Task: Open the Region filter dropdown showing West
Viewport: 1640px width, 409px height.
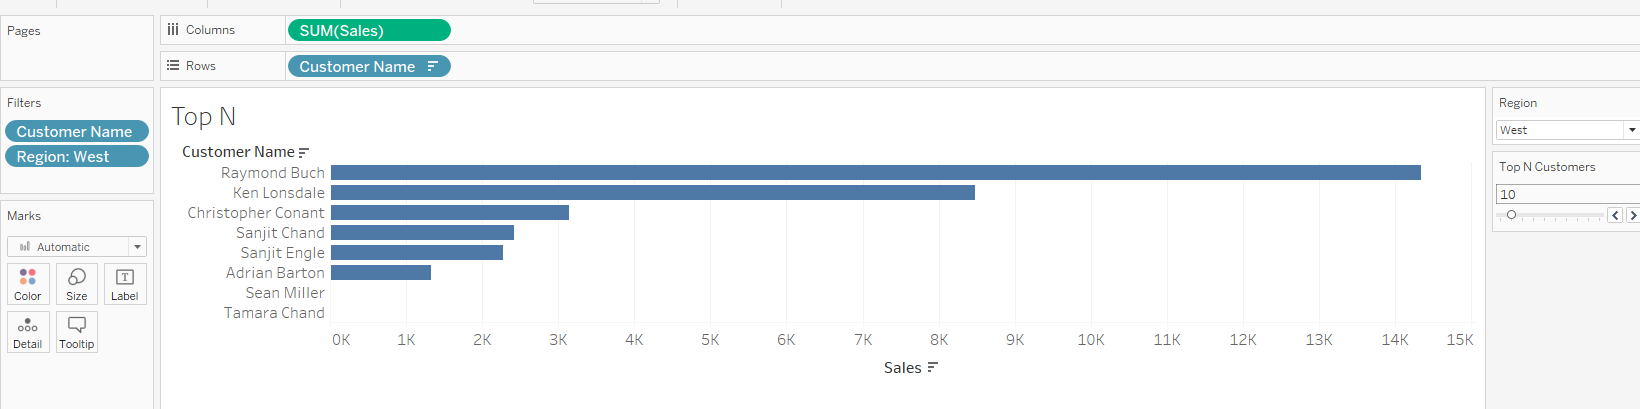Action: (1632, 130)
